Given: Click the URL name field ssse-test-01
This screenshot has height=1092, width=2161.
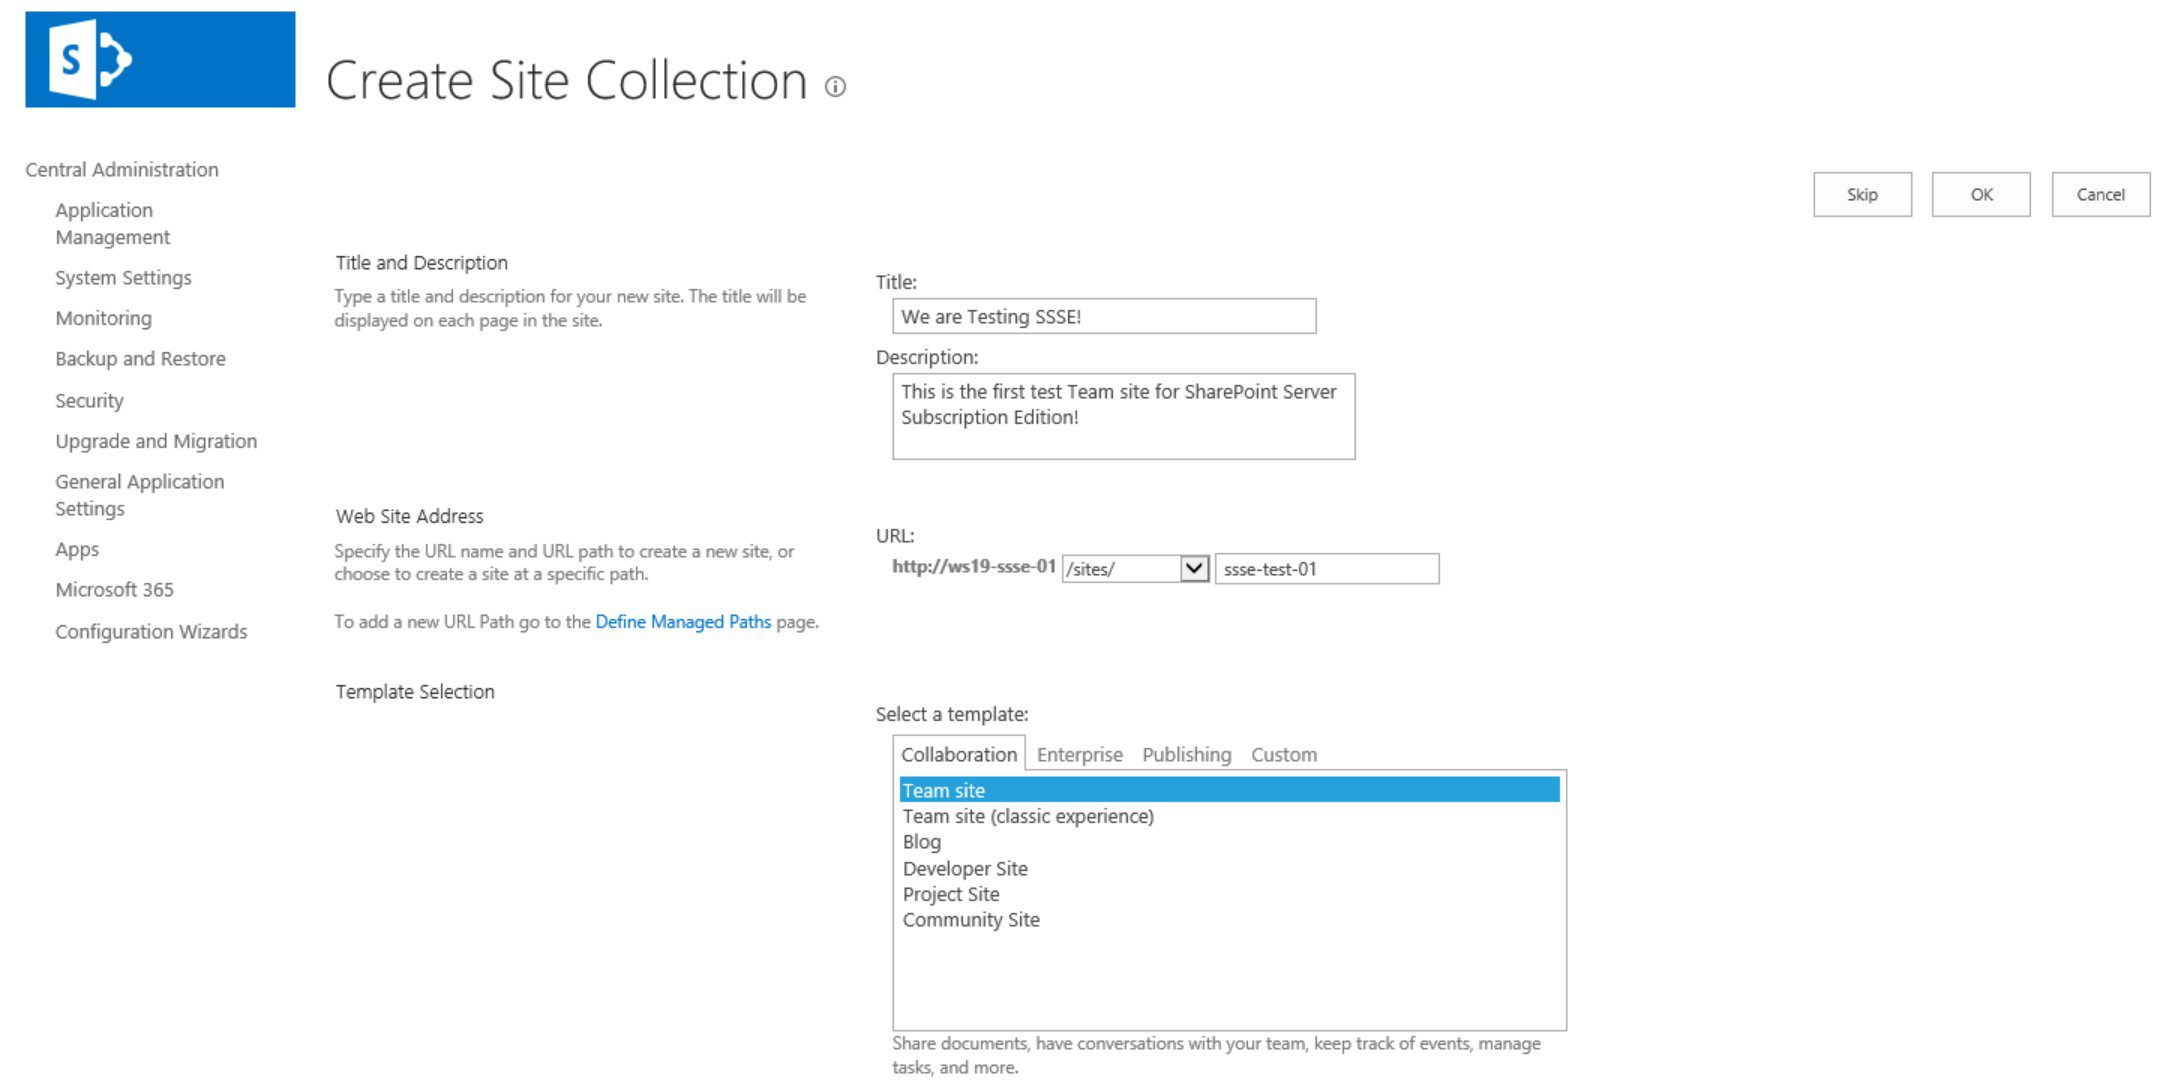Looking at the screenshot, I should 1327,569.
